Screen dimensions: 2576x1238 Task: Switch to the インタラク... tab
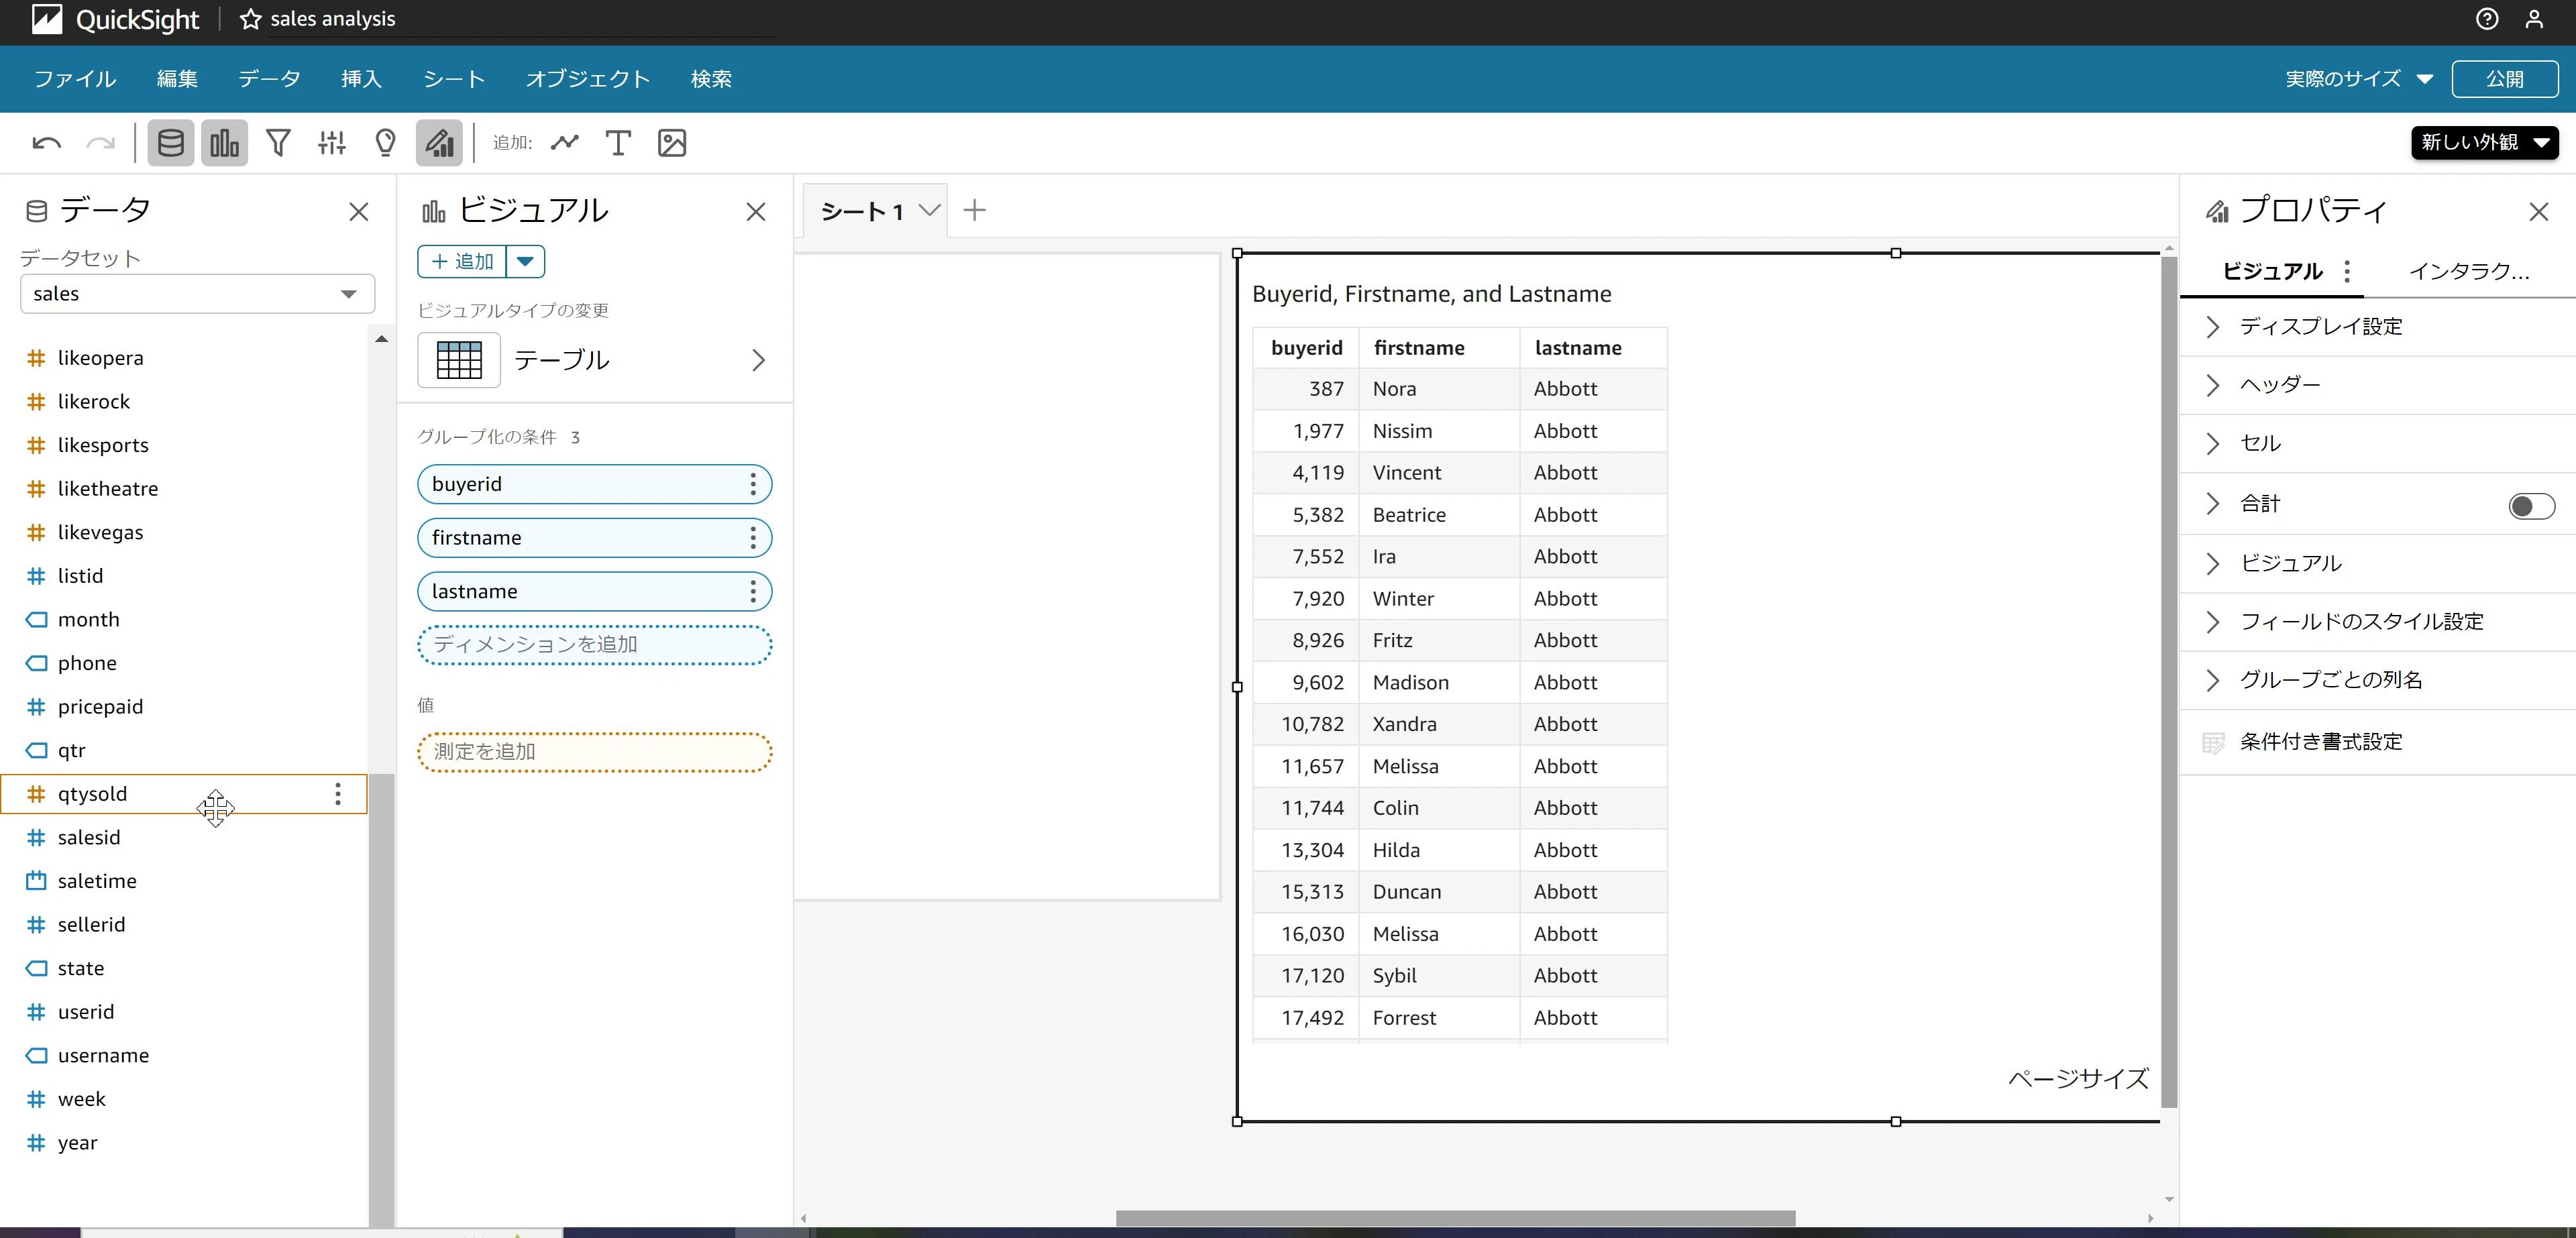[2469, 272]
